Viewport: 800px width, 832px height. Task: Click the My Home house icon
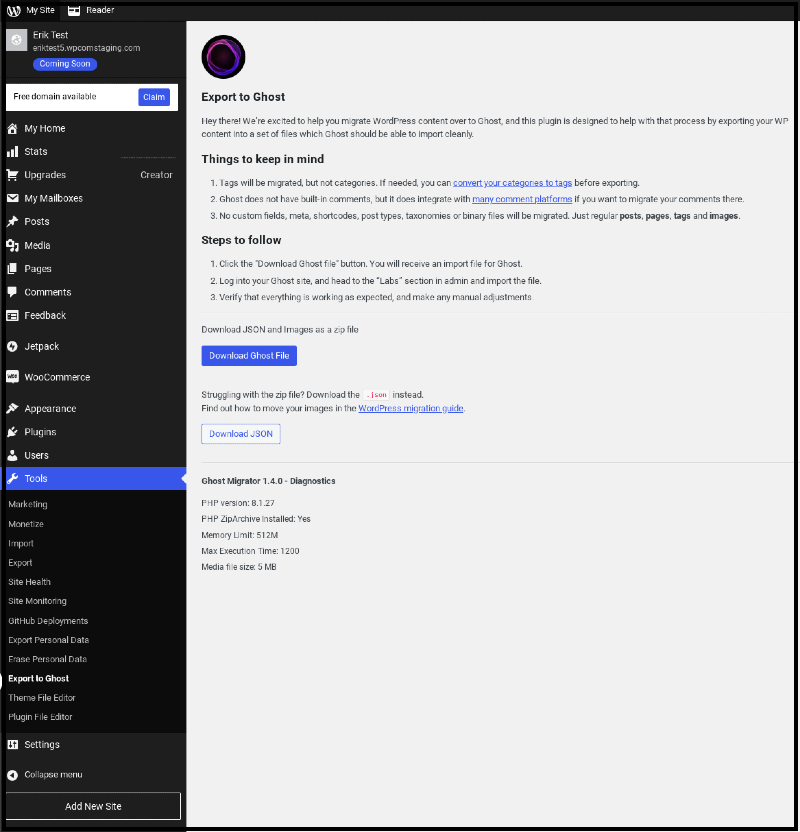point(12,128)
